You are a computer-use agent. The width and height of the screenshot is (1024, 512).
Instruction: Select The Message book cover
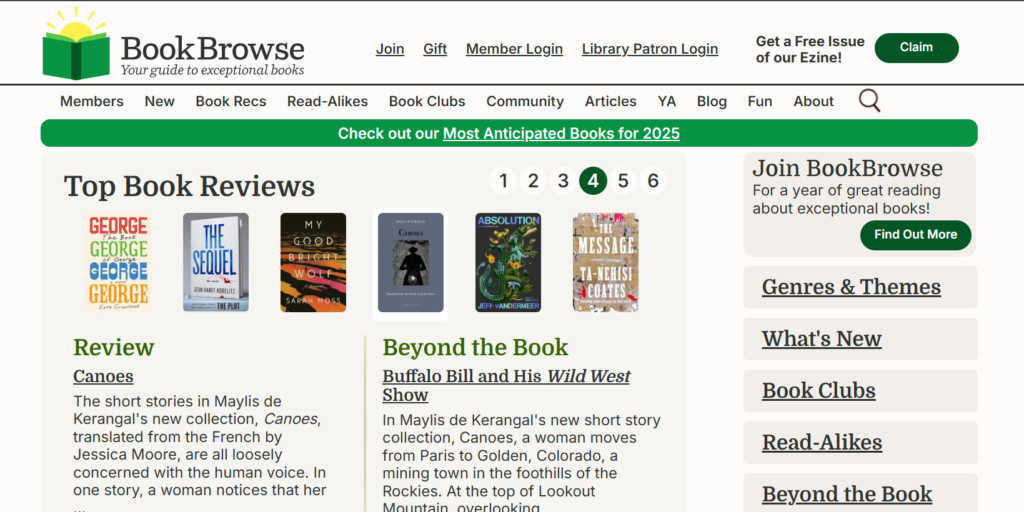coord(605,263)
